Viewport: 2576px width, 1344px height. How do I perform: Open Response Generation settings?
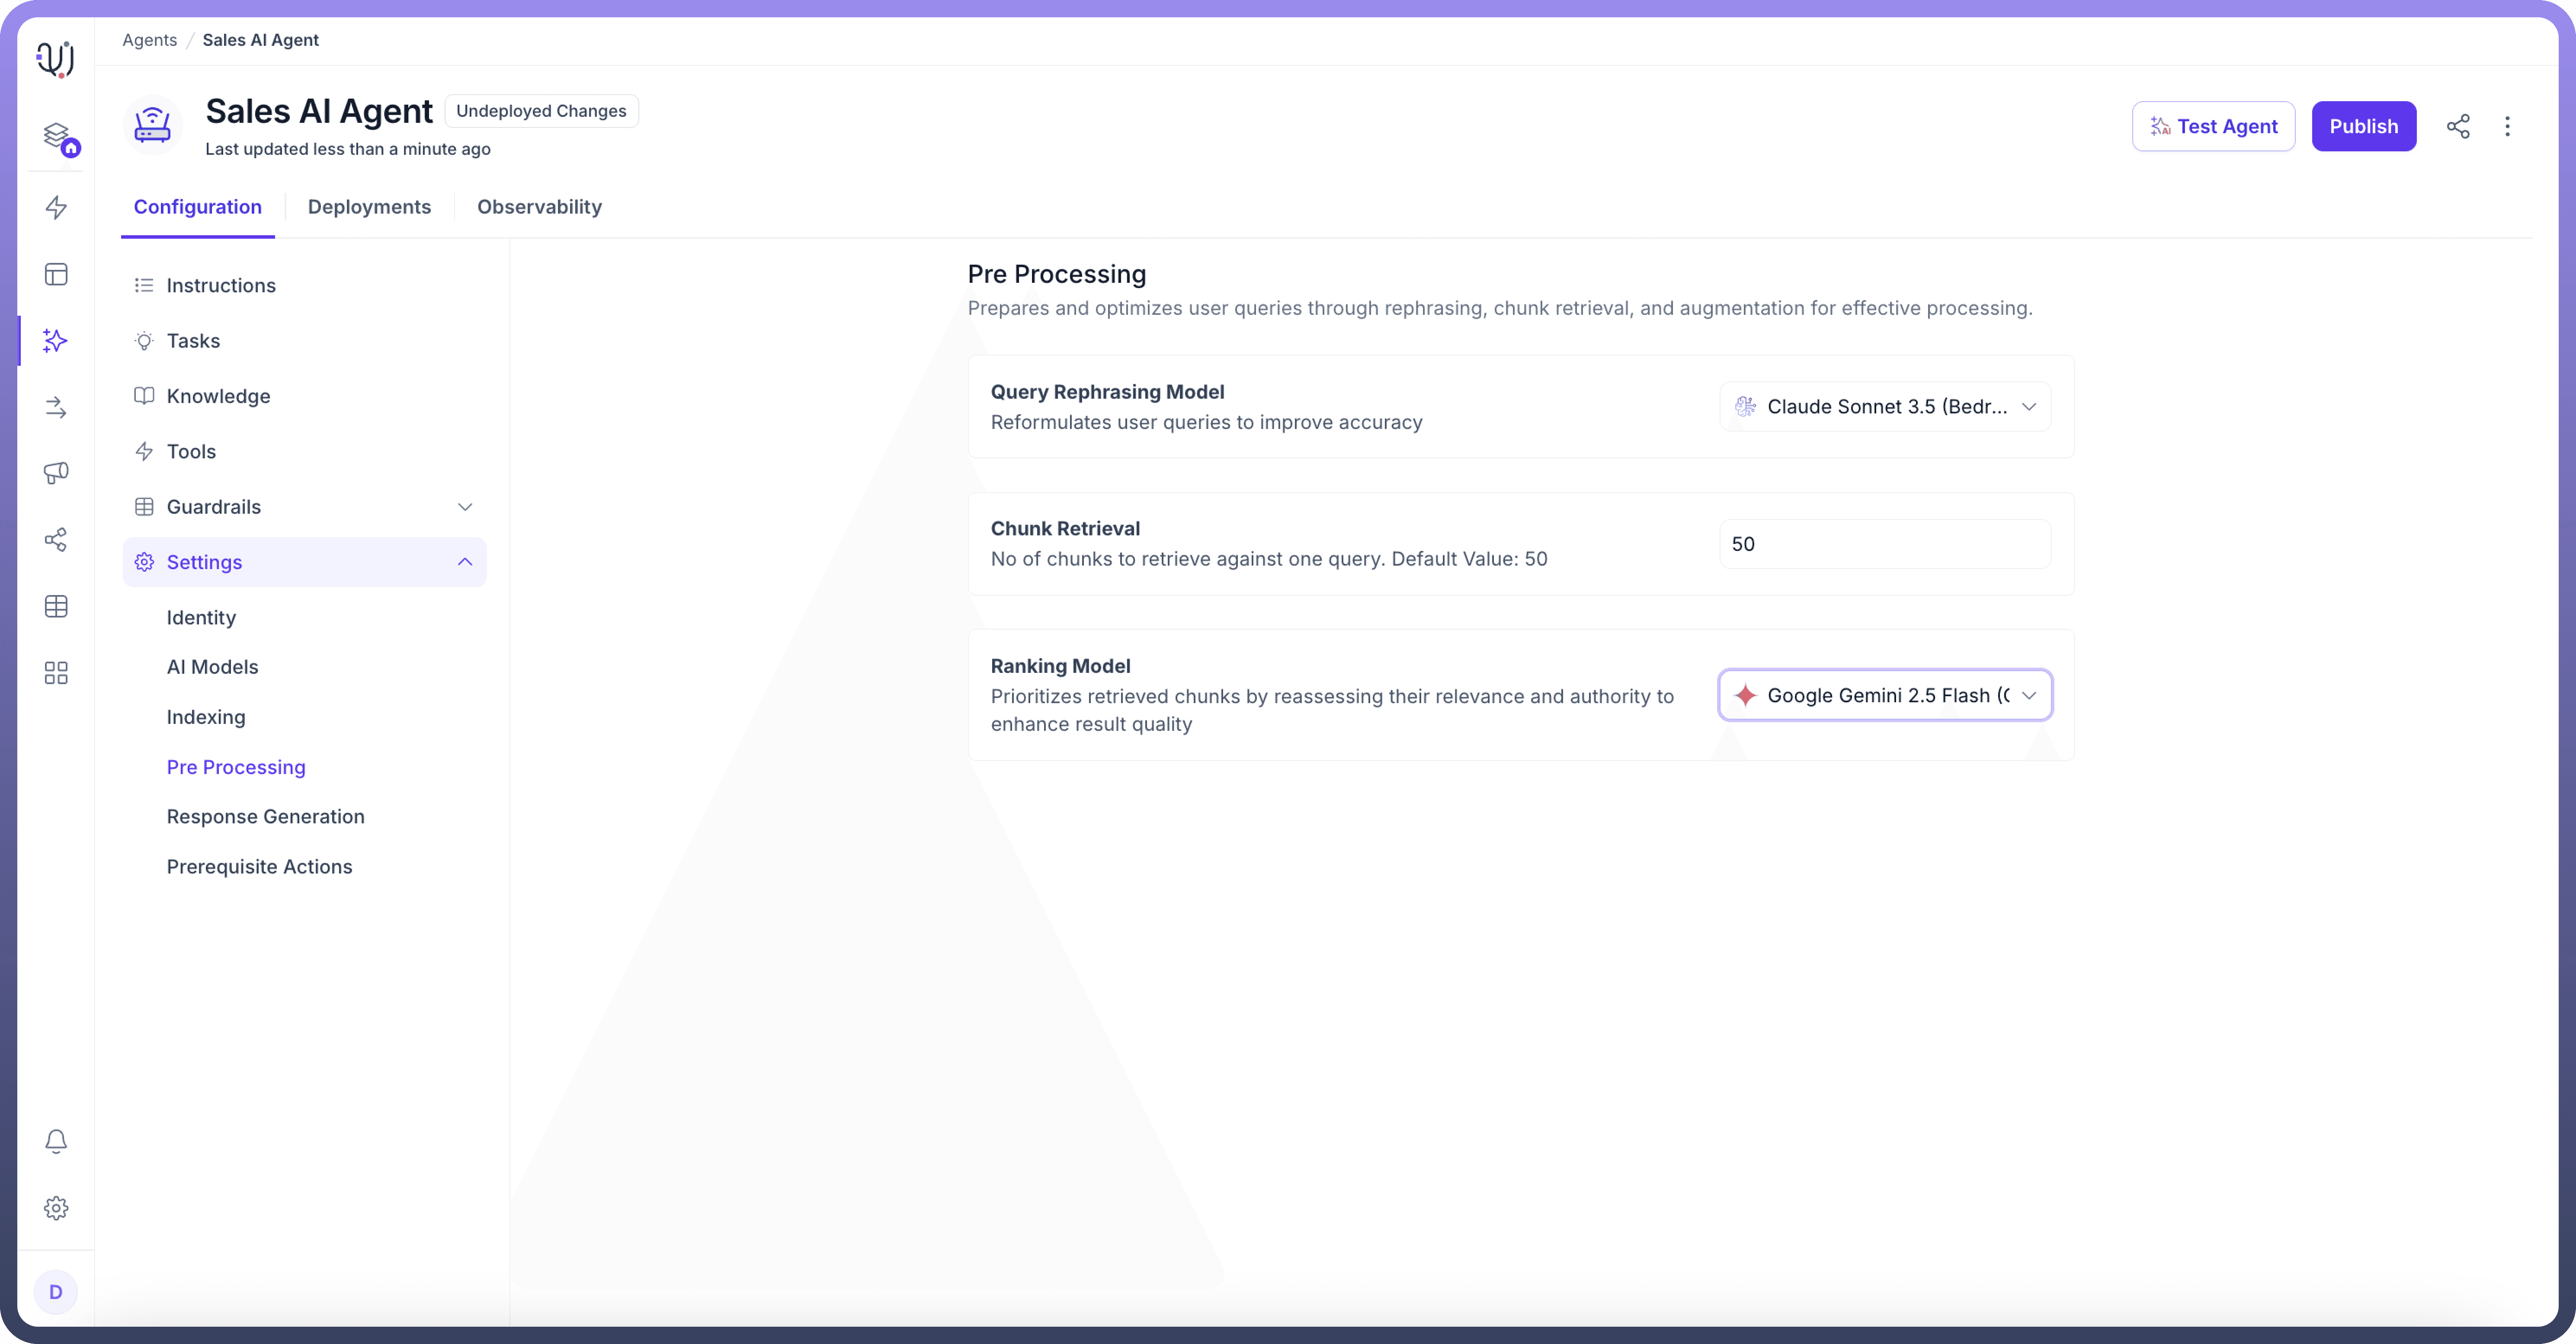(265, 816)
